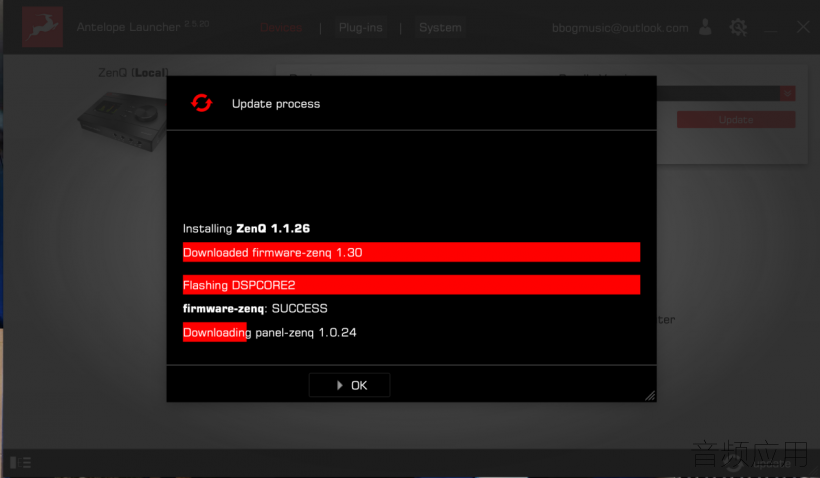820x478 pixels.
Task: Open the System tab
Action: pyautogui.click(x=440, y=28)
